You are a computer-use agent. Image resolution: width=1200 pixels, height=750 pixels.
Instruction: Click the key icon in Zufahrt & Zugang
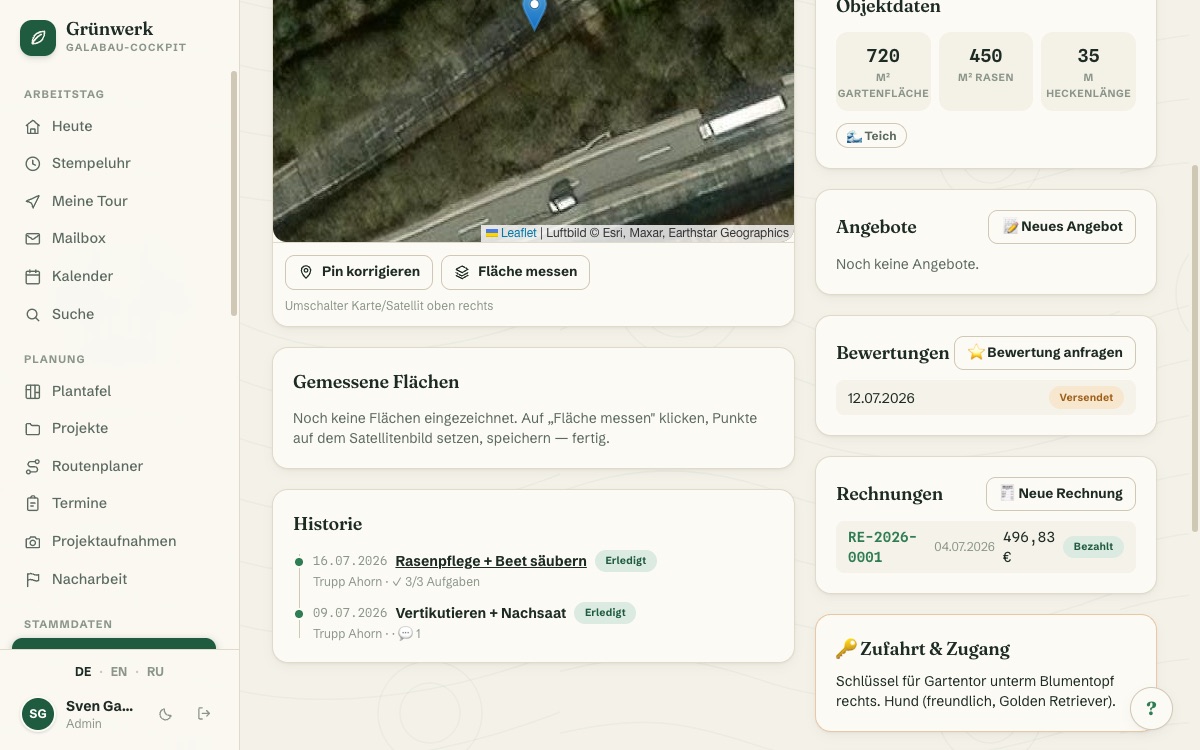pos(847,649)
